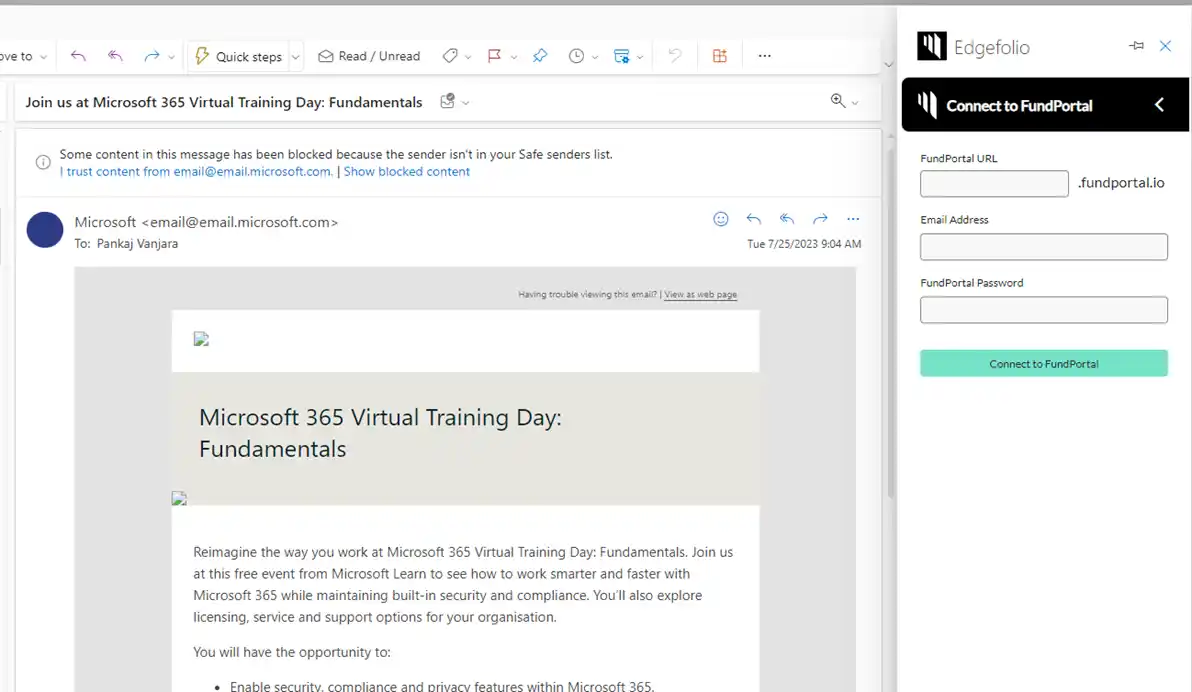The height and width of the screenshot is (692, 1192).
Task: Click the Email Address input field
Action: click(x=1044, y=246)
